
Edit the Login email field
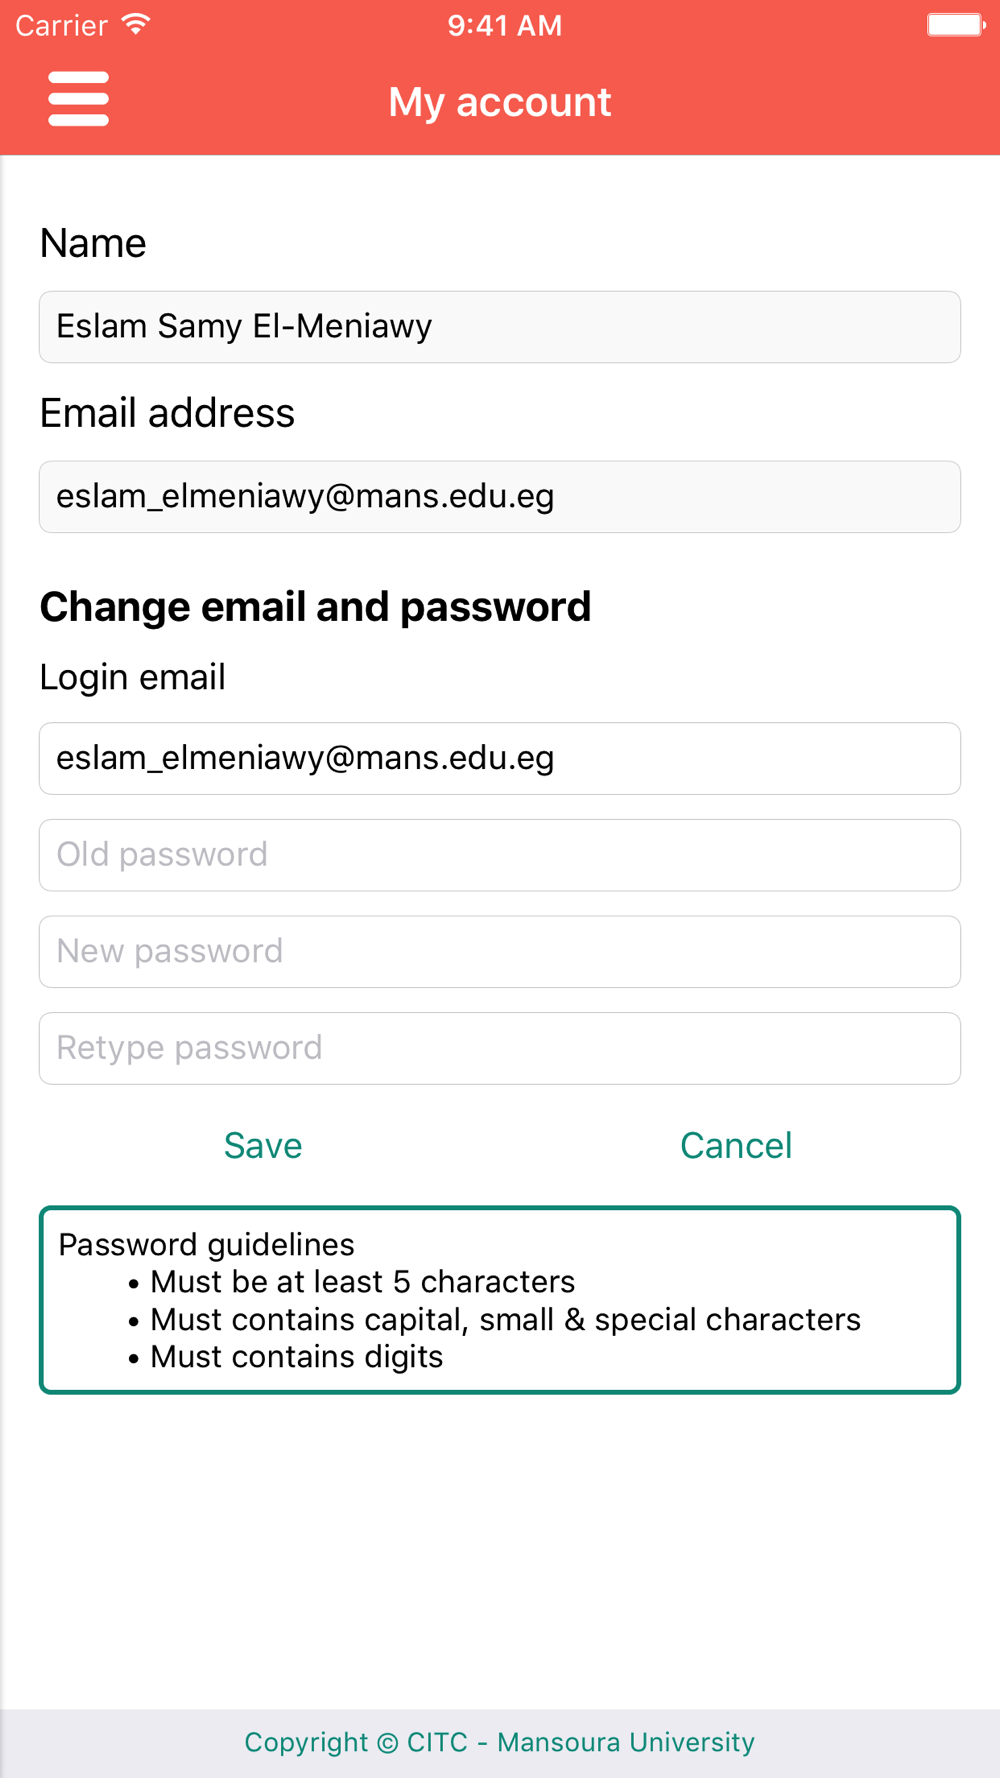pyautogui.click(x=500, y=759)
